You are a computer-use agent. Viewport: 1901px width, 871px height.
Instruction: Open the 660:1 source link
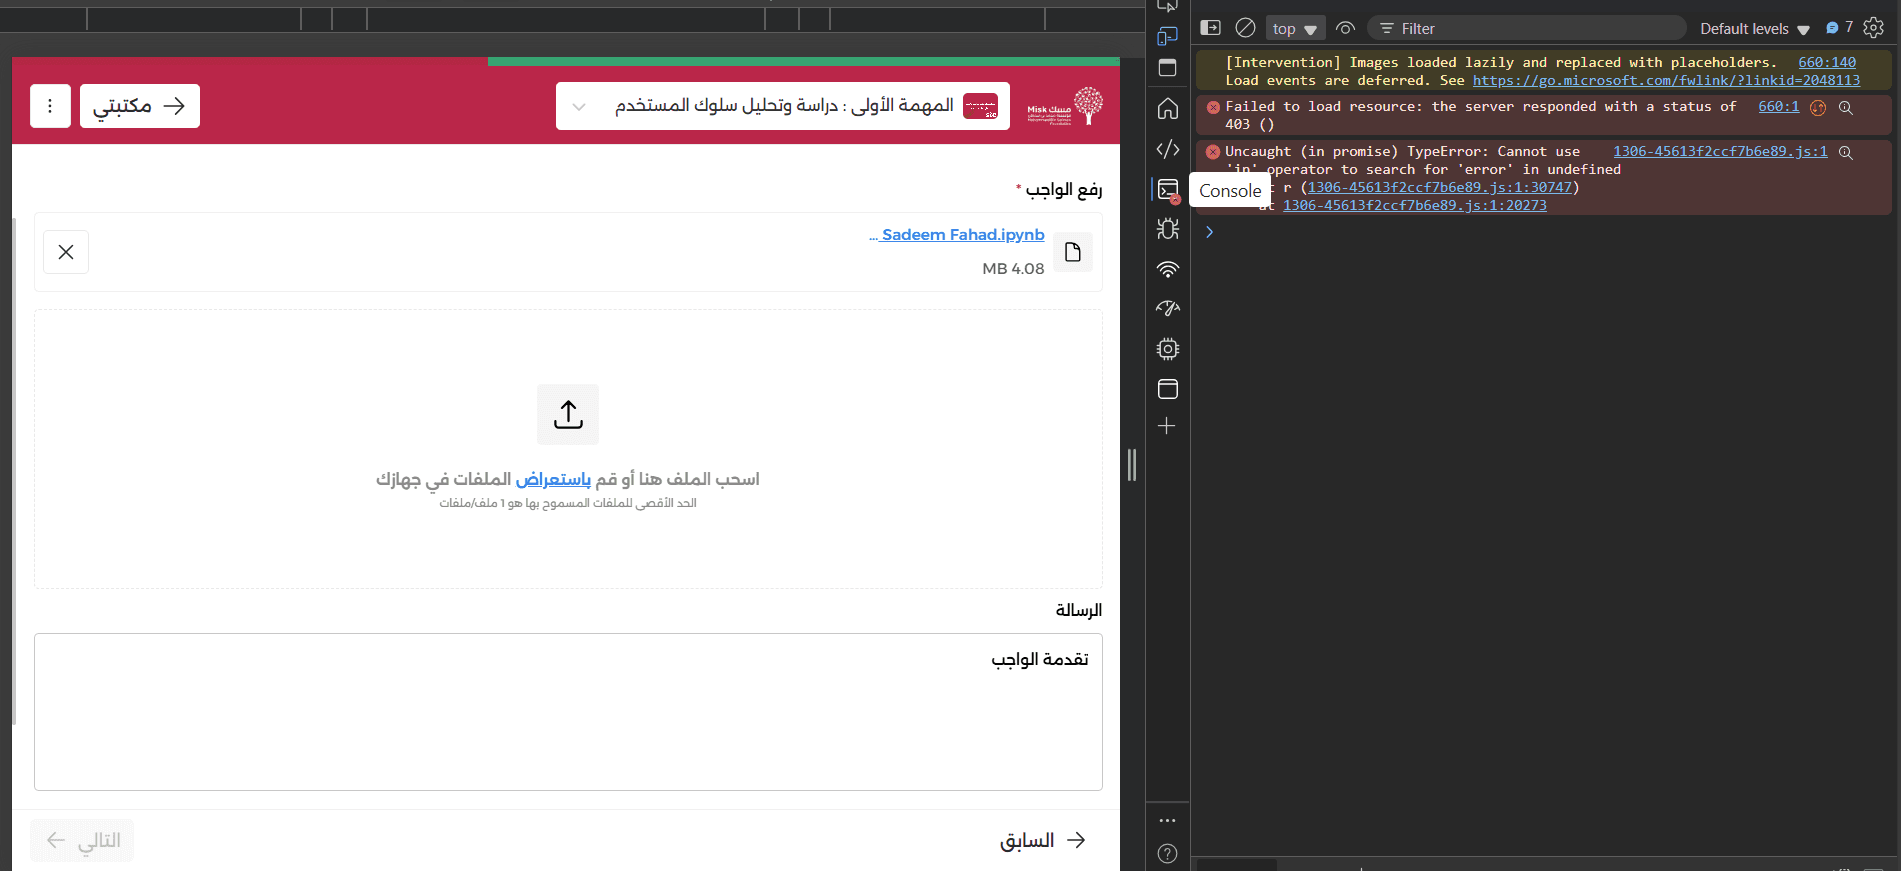point(1779,106)
